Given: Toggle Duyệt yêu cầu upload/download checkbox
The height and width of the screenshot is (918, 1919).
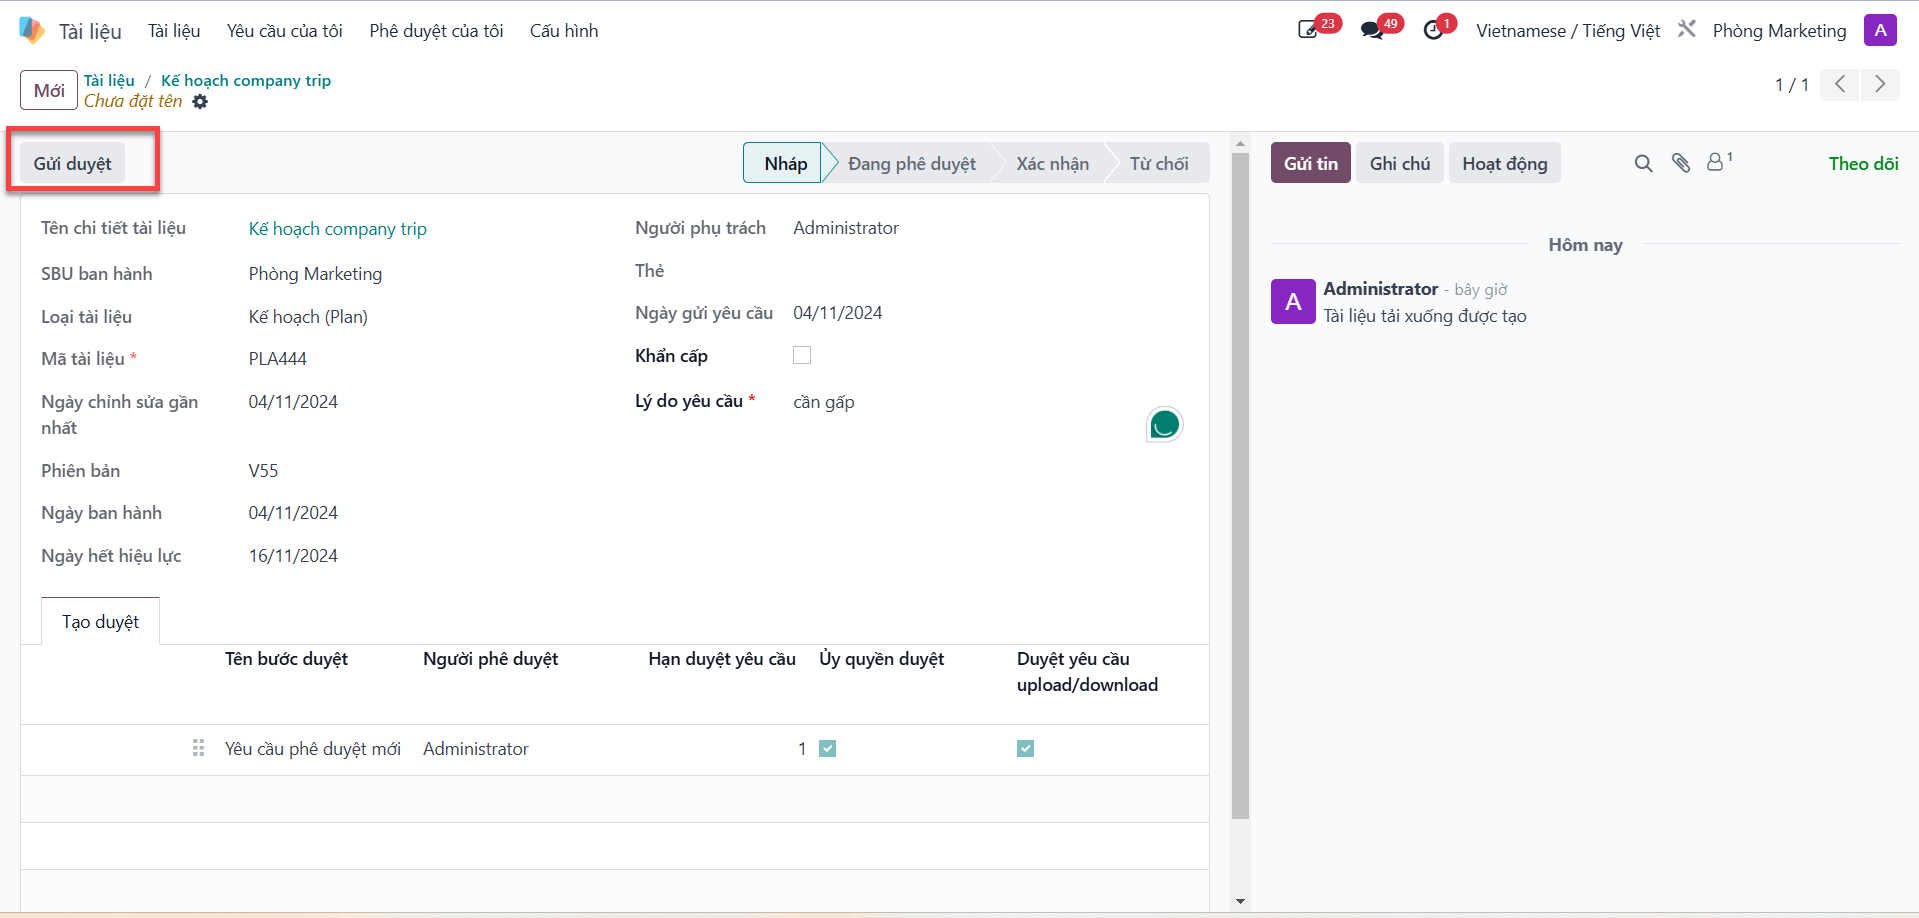Looking at the screenshot, I should pyautogui.click(x=1025, y=748).
